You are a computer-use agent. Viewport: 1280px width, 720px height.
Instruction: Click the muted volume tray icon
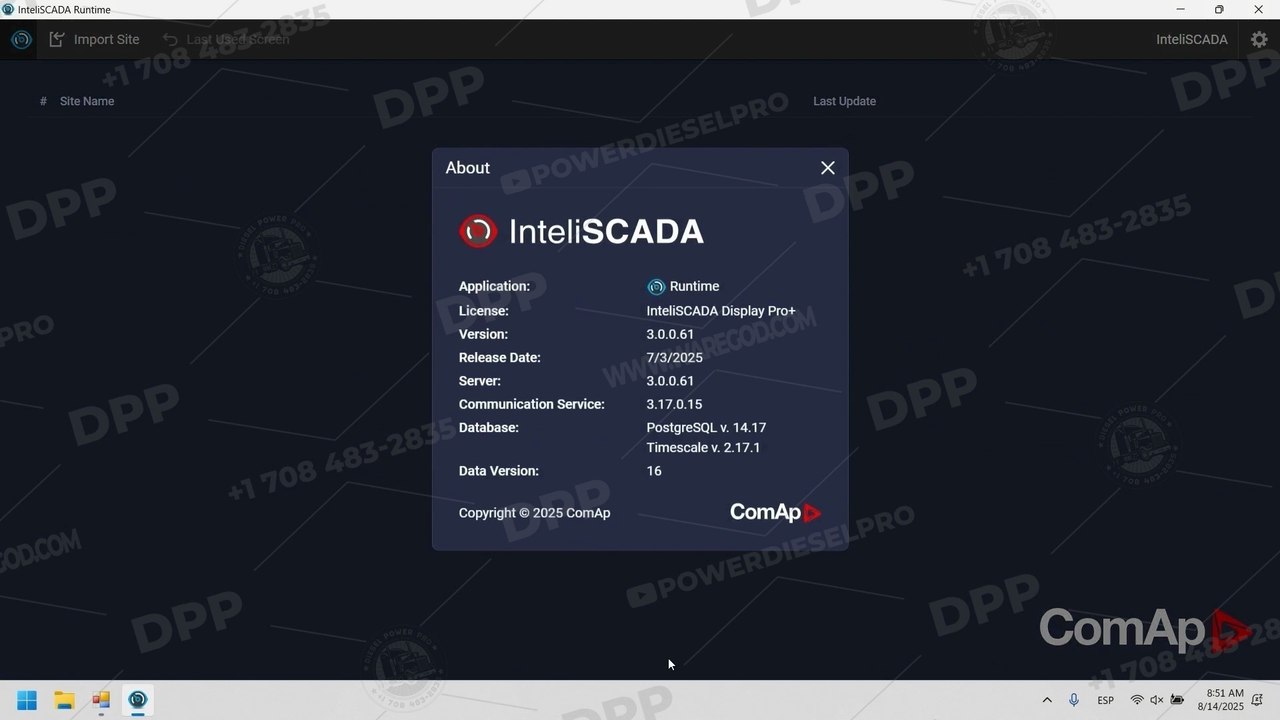1157,700
